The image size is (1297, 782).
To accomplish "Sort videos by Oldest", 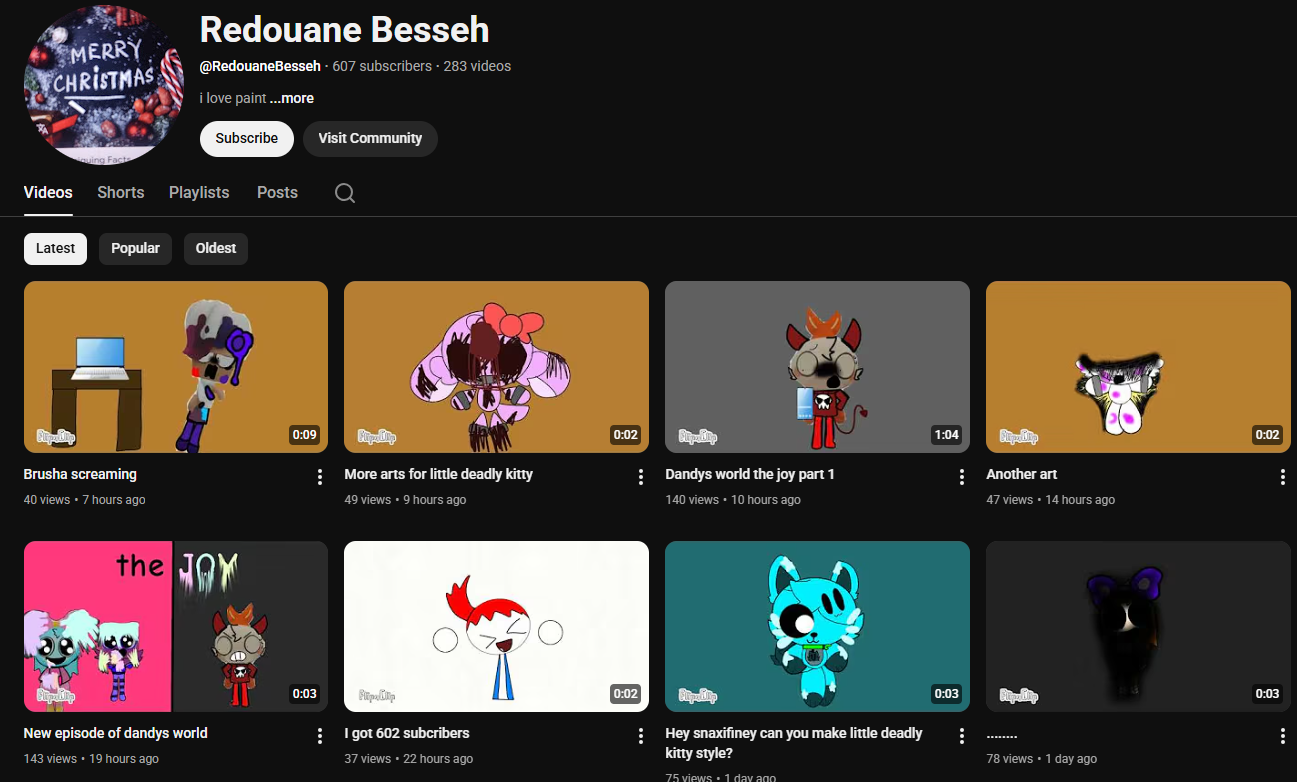I will [x=216, y=248].
